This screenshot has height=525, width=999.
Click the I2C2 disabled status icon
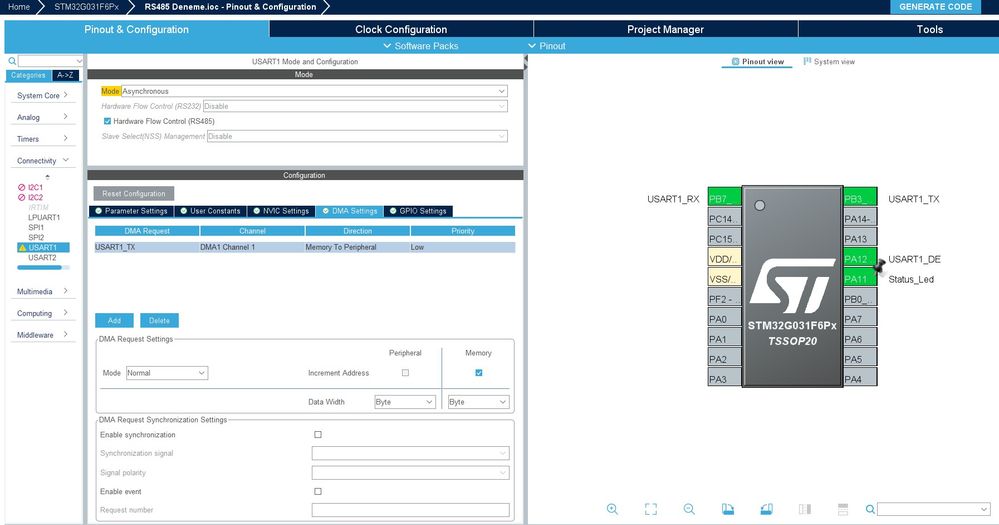point(22,198)
